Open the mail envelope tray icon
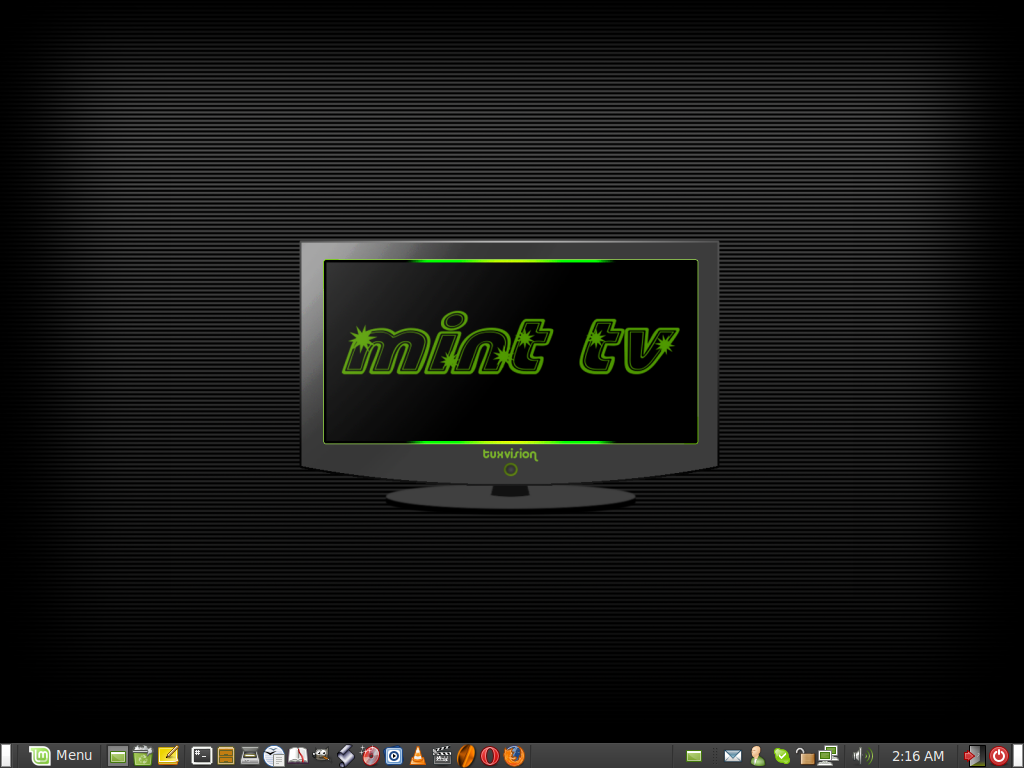Screen dimensions: 1024x768 pyautogui.click(x=733, y=756)
